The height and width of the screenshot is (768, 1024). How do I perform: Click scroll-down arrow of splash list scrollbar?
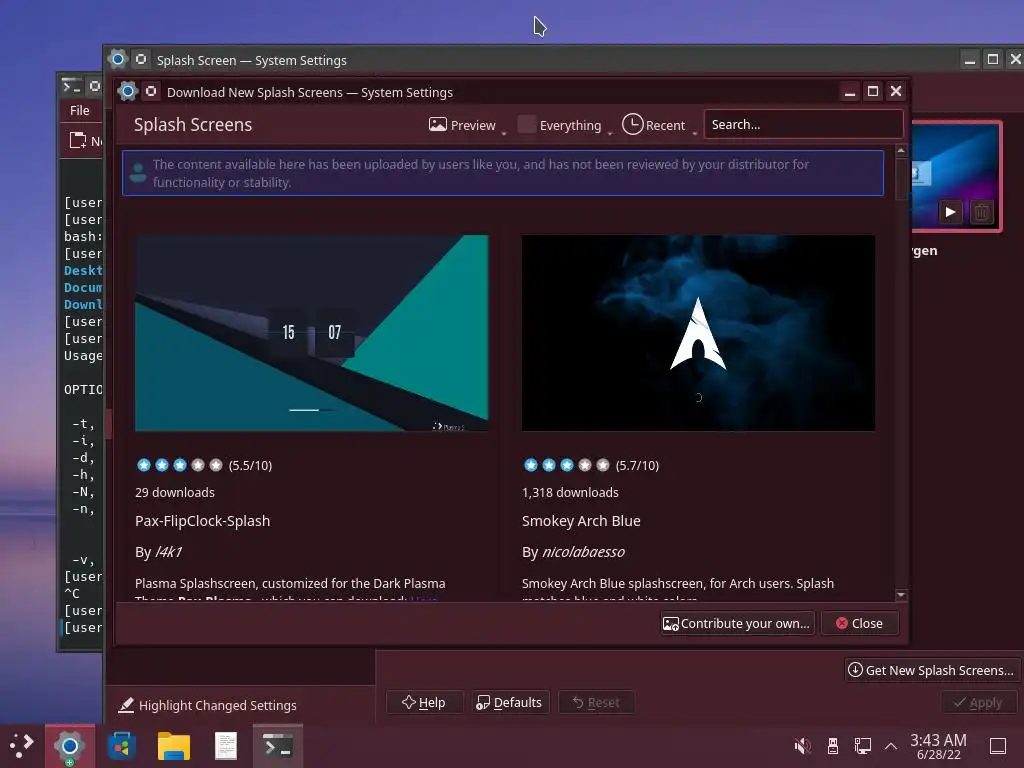(901, 595)
